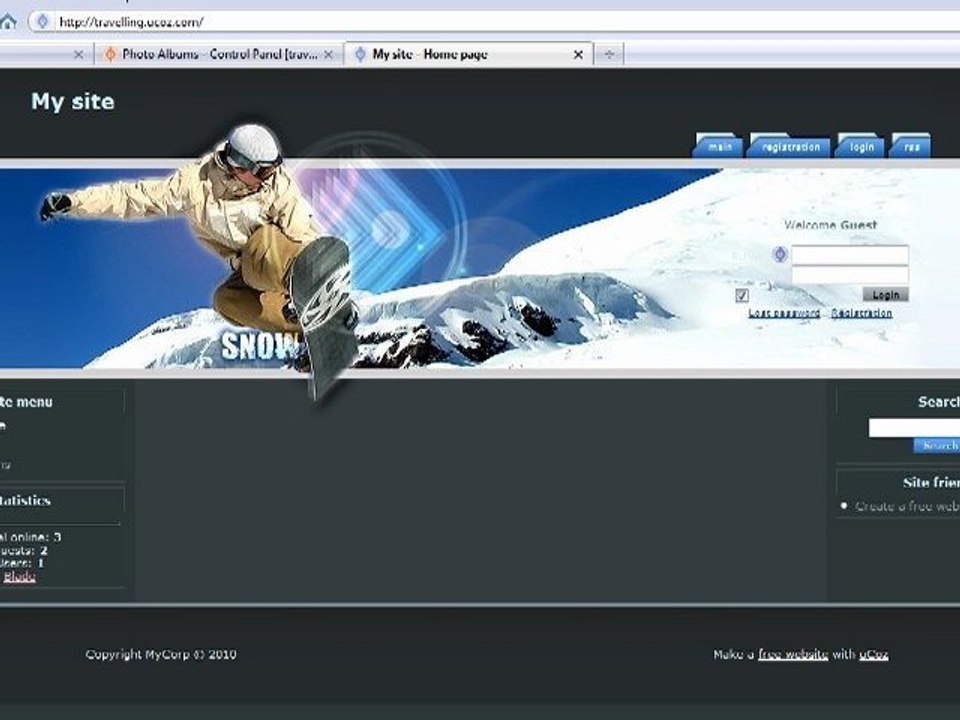Image resolution: width=960 pixels, height=720 pixels.
Task: Open a new browser tab
Action: pyautogui.click(x=609, y=54)
